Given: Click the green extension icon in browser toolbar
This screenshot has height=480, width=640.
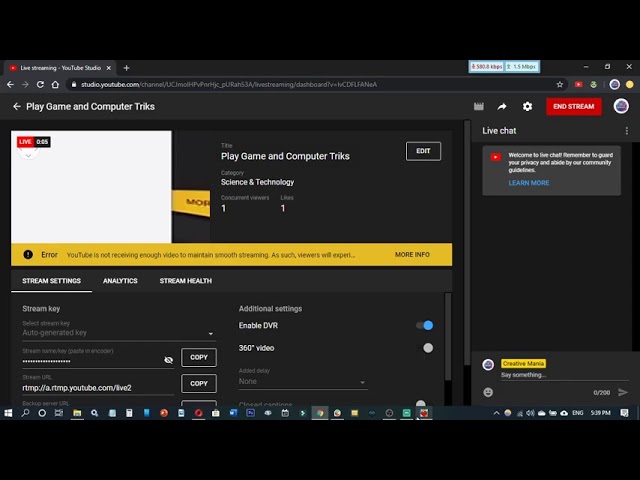Looking at the screenshot, I should tap(593, 84).
